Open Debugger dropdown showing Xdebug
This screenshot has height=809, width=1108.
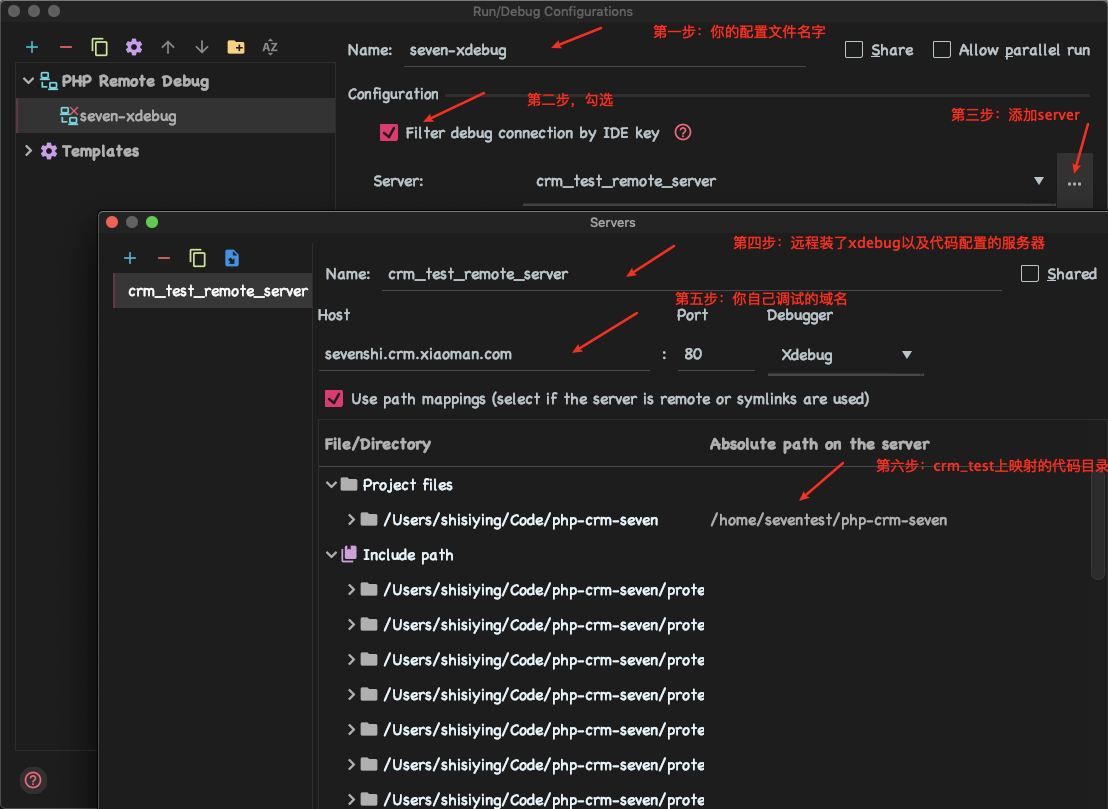pos(845,355)
